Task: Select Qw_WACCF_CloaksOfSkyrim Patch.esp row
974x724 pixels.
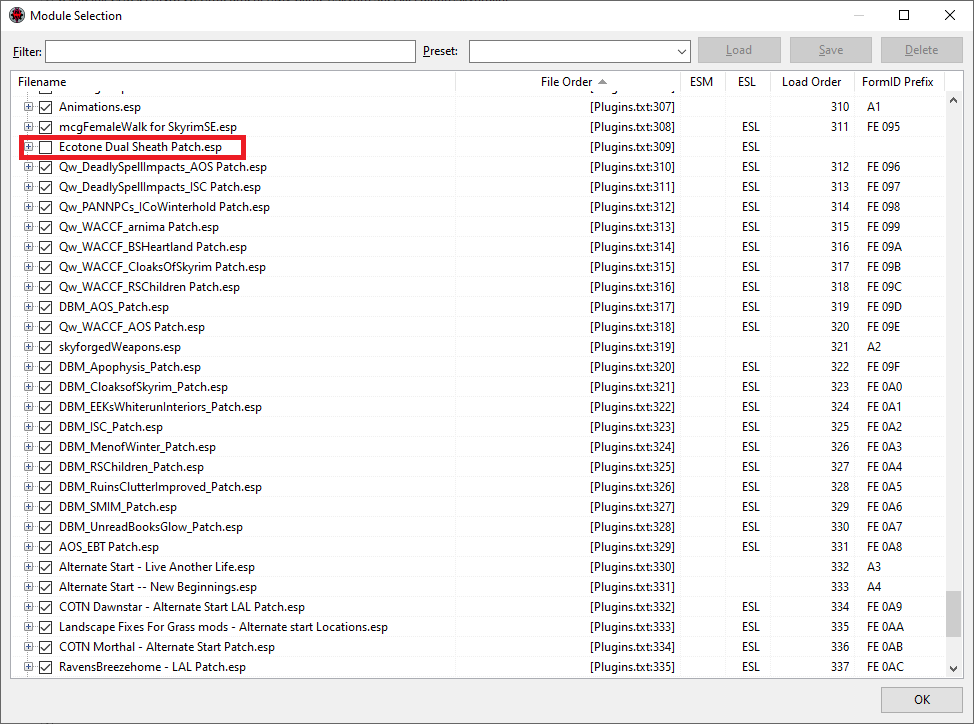Action: pyautogui.click(x=478, y=267)
